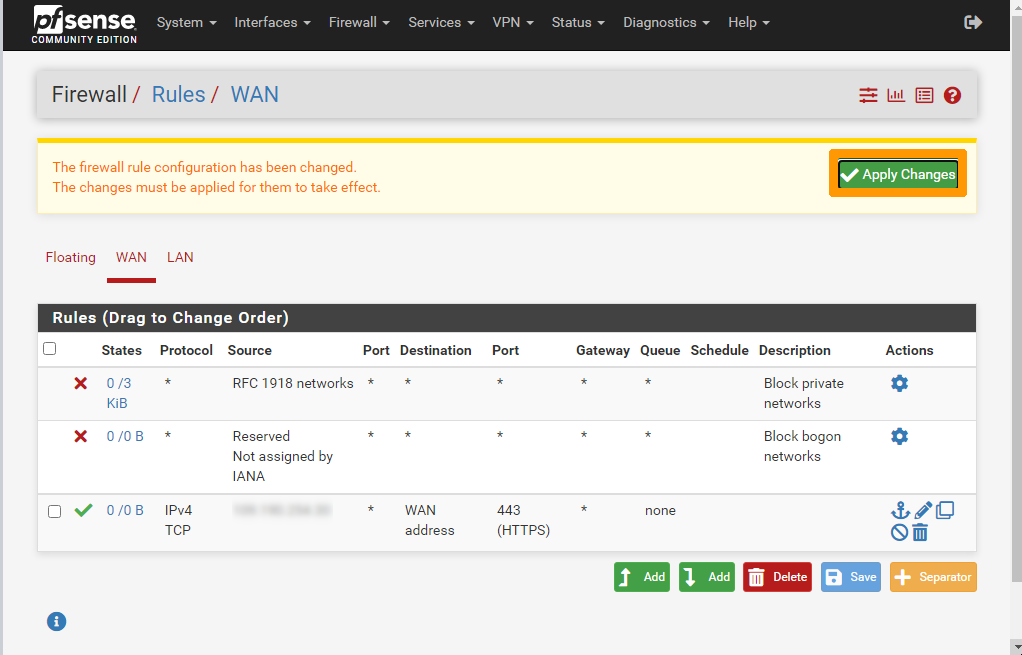Click the Apply Changes button
This screenshot has height=655, width=1022.
click(897, 174)
